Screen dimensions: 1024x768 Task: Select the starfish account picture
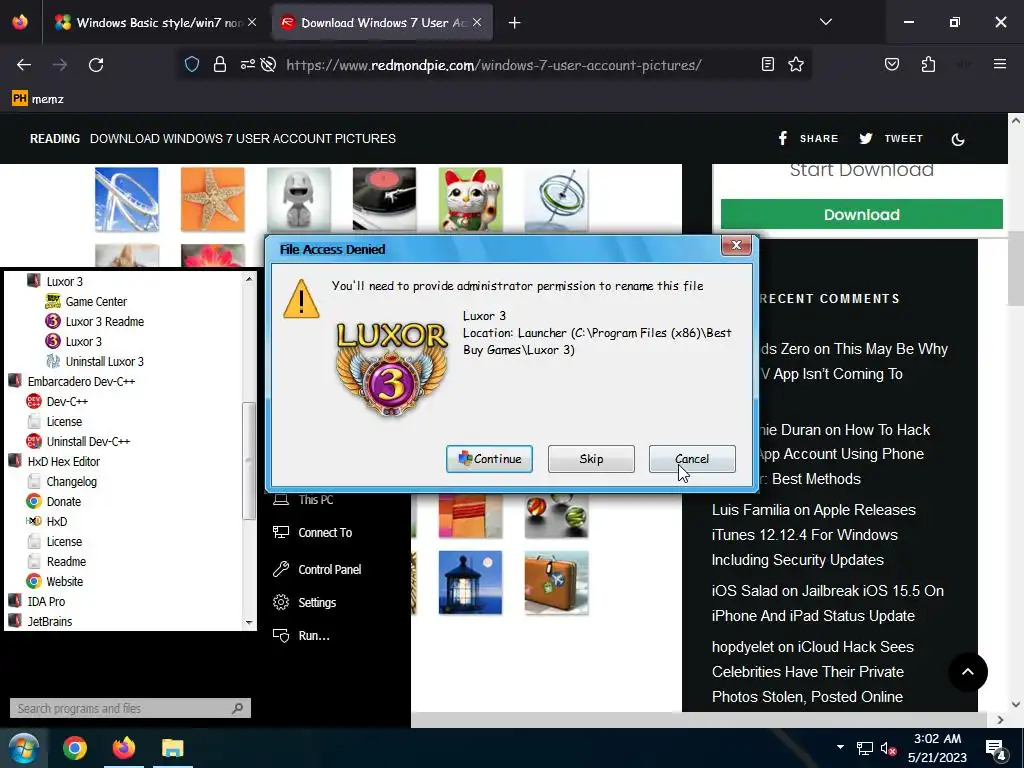point(213,199)
